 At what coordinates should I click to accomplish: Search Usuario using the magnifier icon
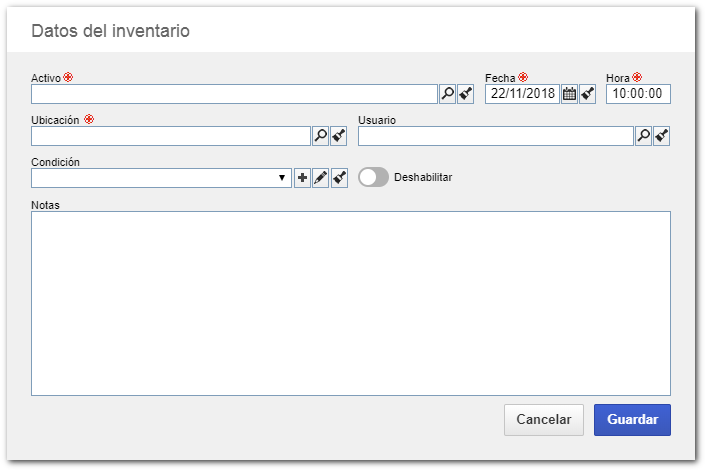[643, 136]
